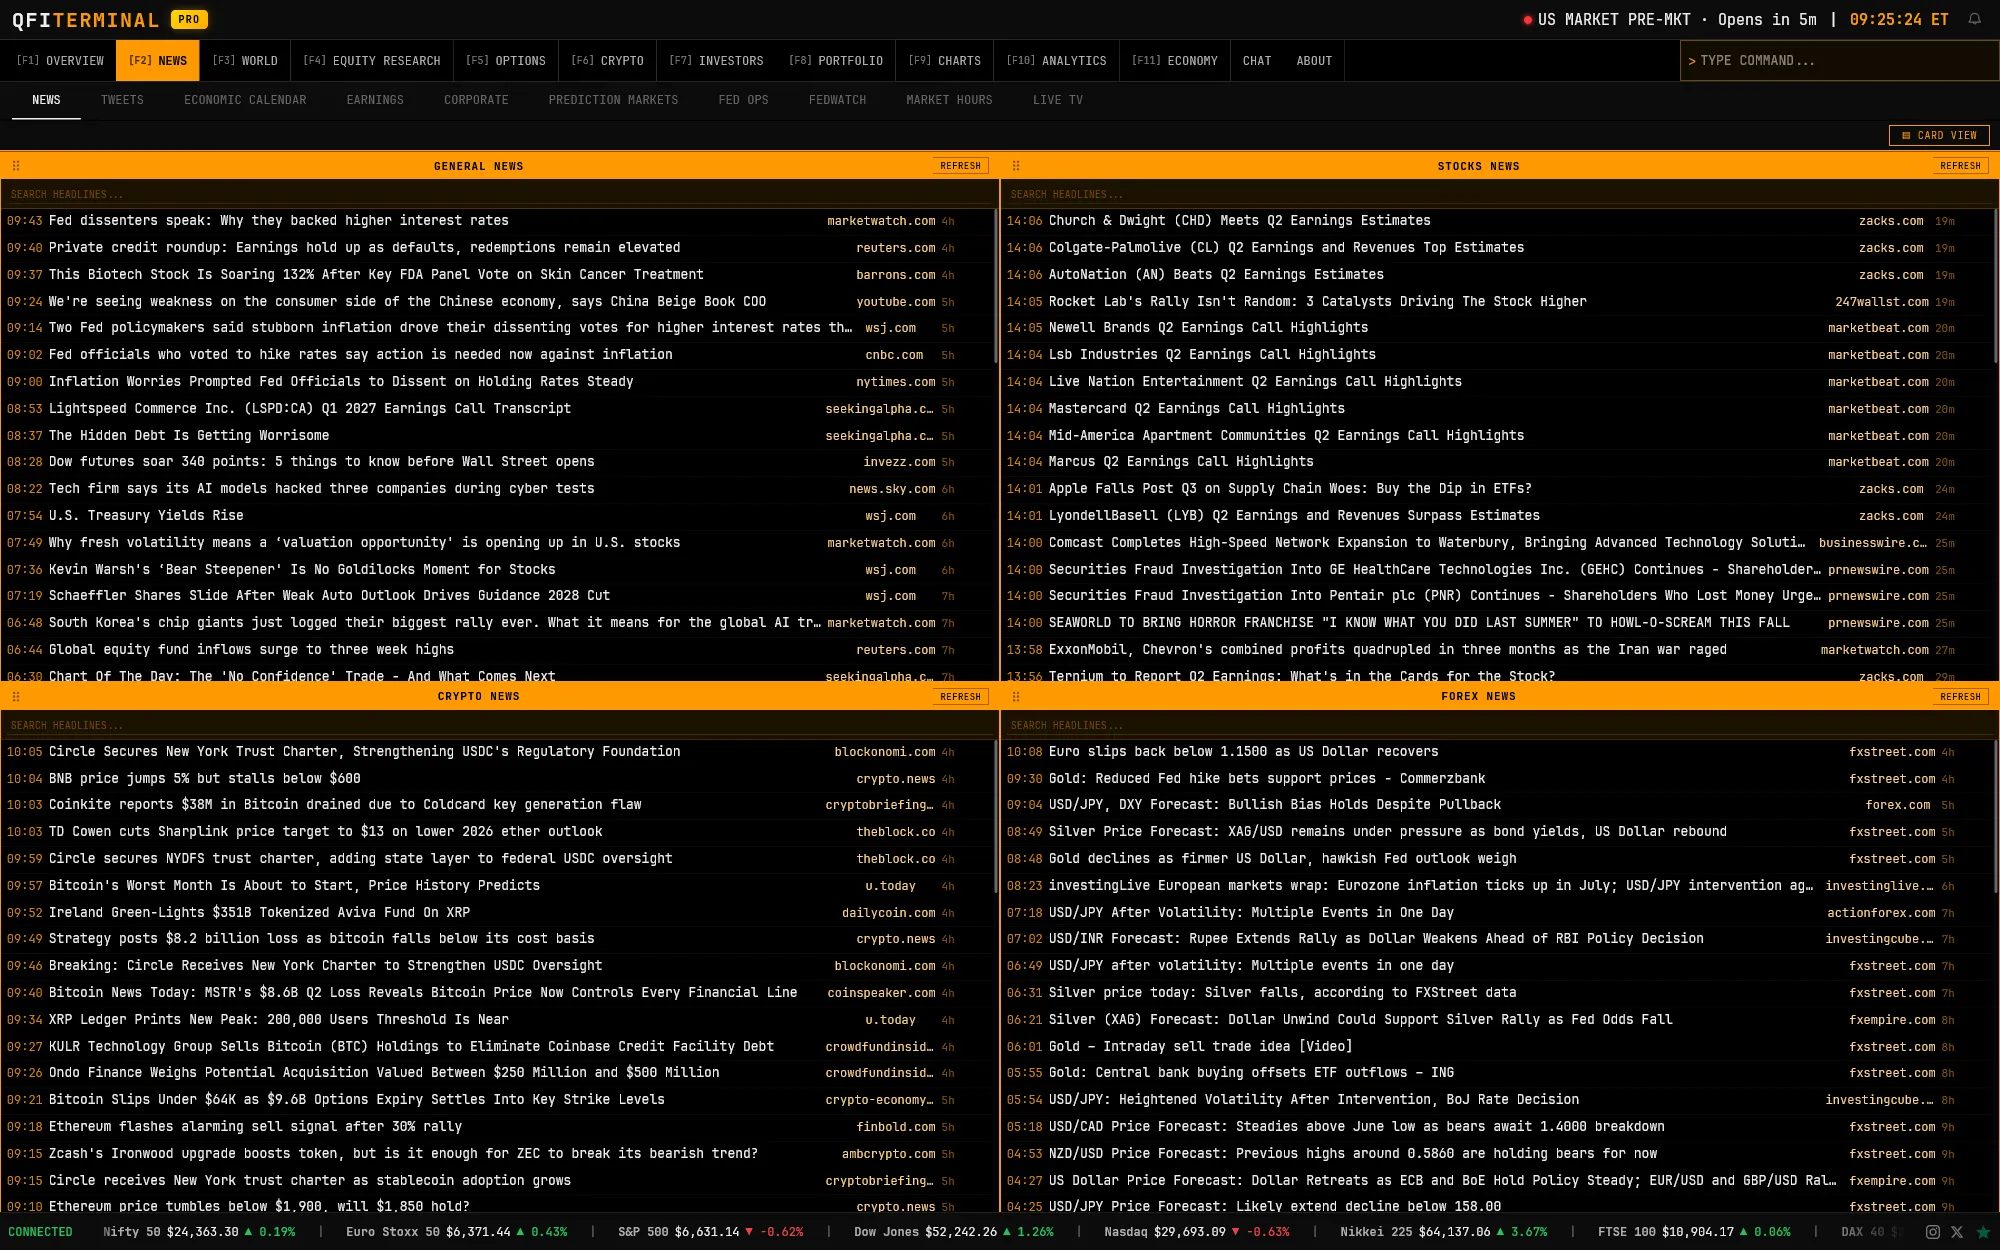The height and width of the screenshot is (1251, 2000).
Task: Switch to the F11 Economy tab
Action: [x=1175, y=61]
